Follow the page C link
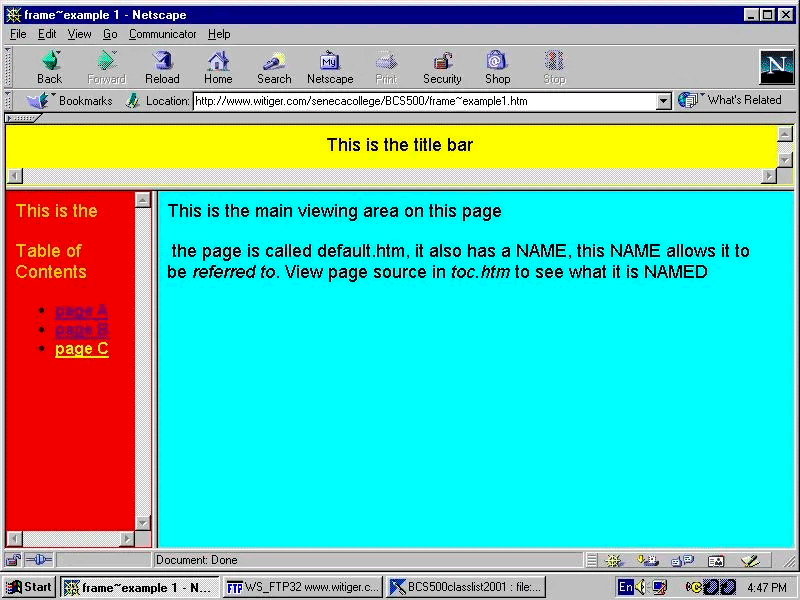 [x=82, y=348]
